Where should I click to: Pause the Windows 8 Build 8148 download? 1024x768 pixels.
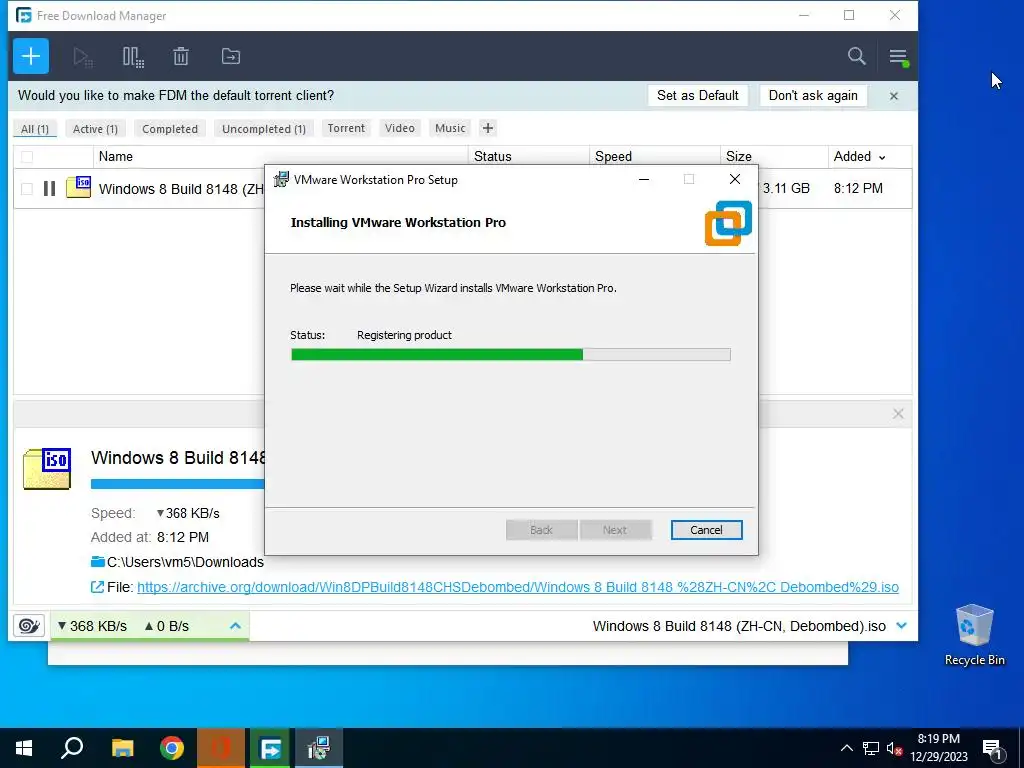click(49, 189)
